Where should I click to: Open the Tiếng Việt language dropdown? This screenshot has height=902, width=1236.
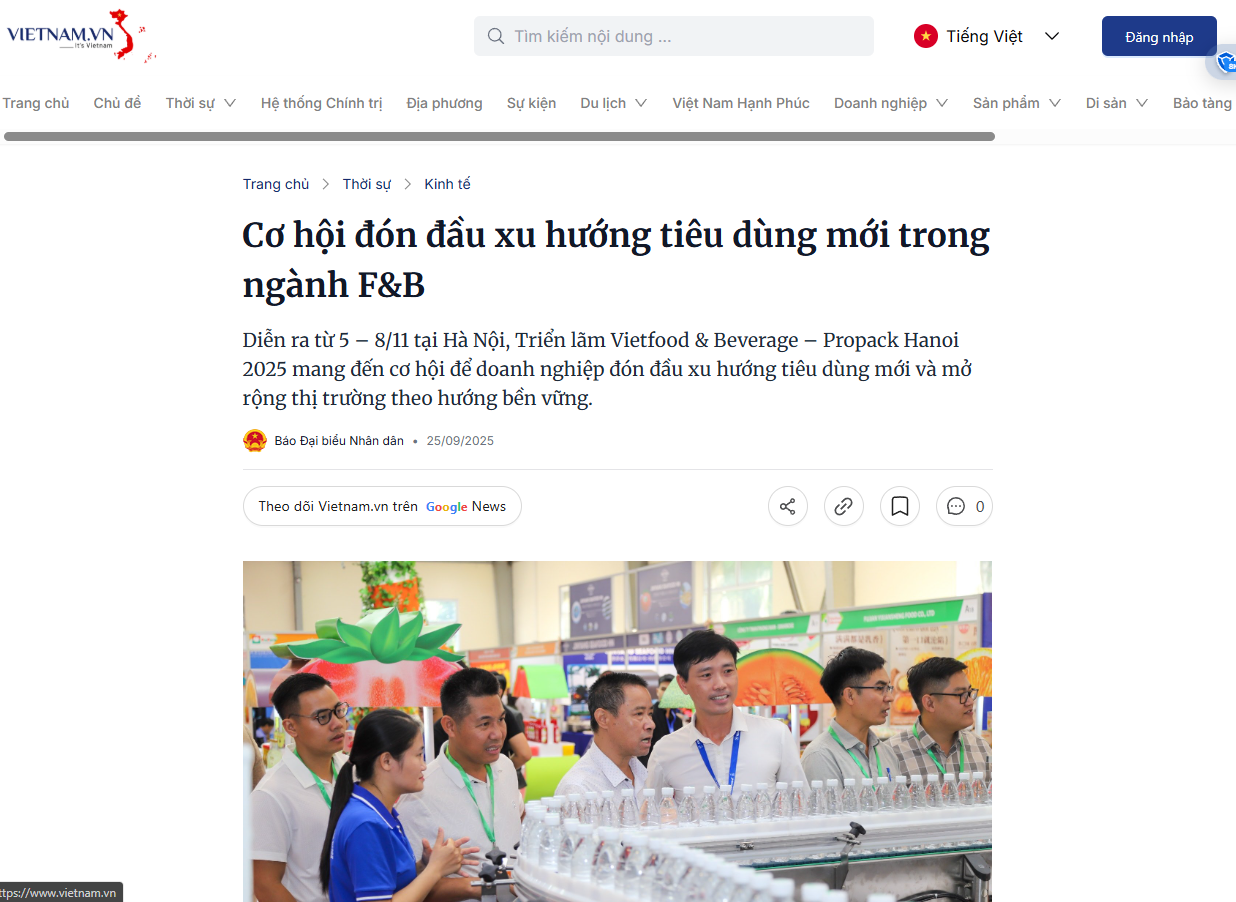tap(1051, 36)
